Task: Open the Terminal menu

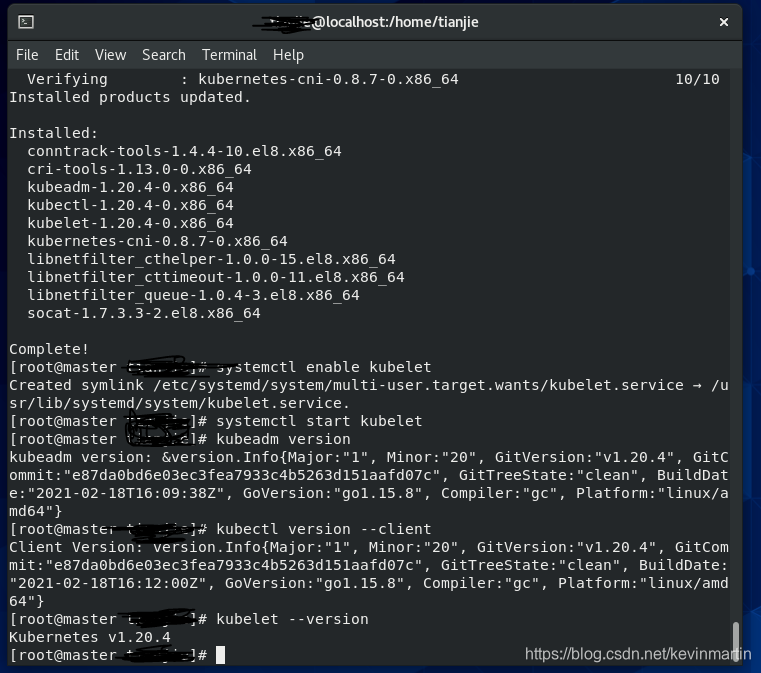Action: click(229, 55)
